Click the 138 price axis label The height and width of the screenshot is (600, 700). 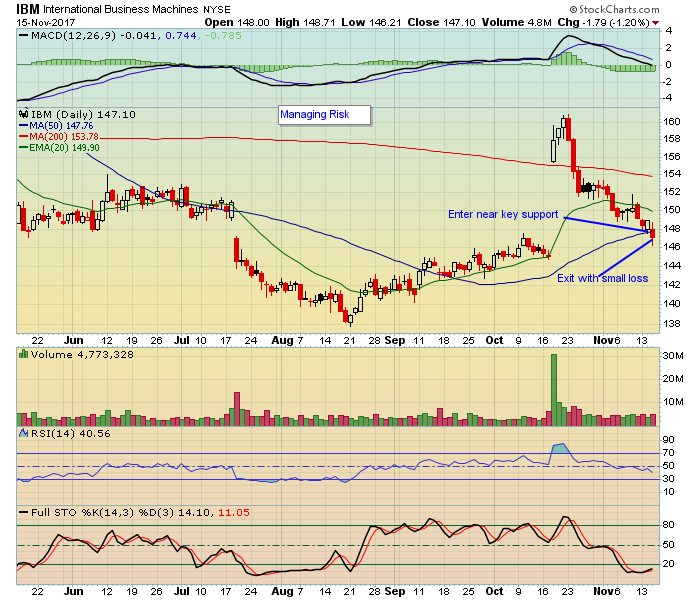pos(671,324)
